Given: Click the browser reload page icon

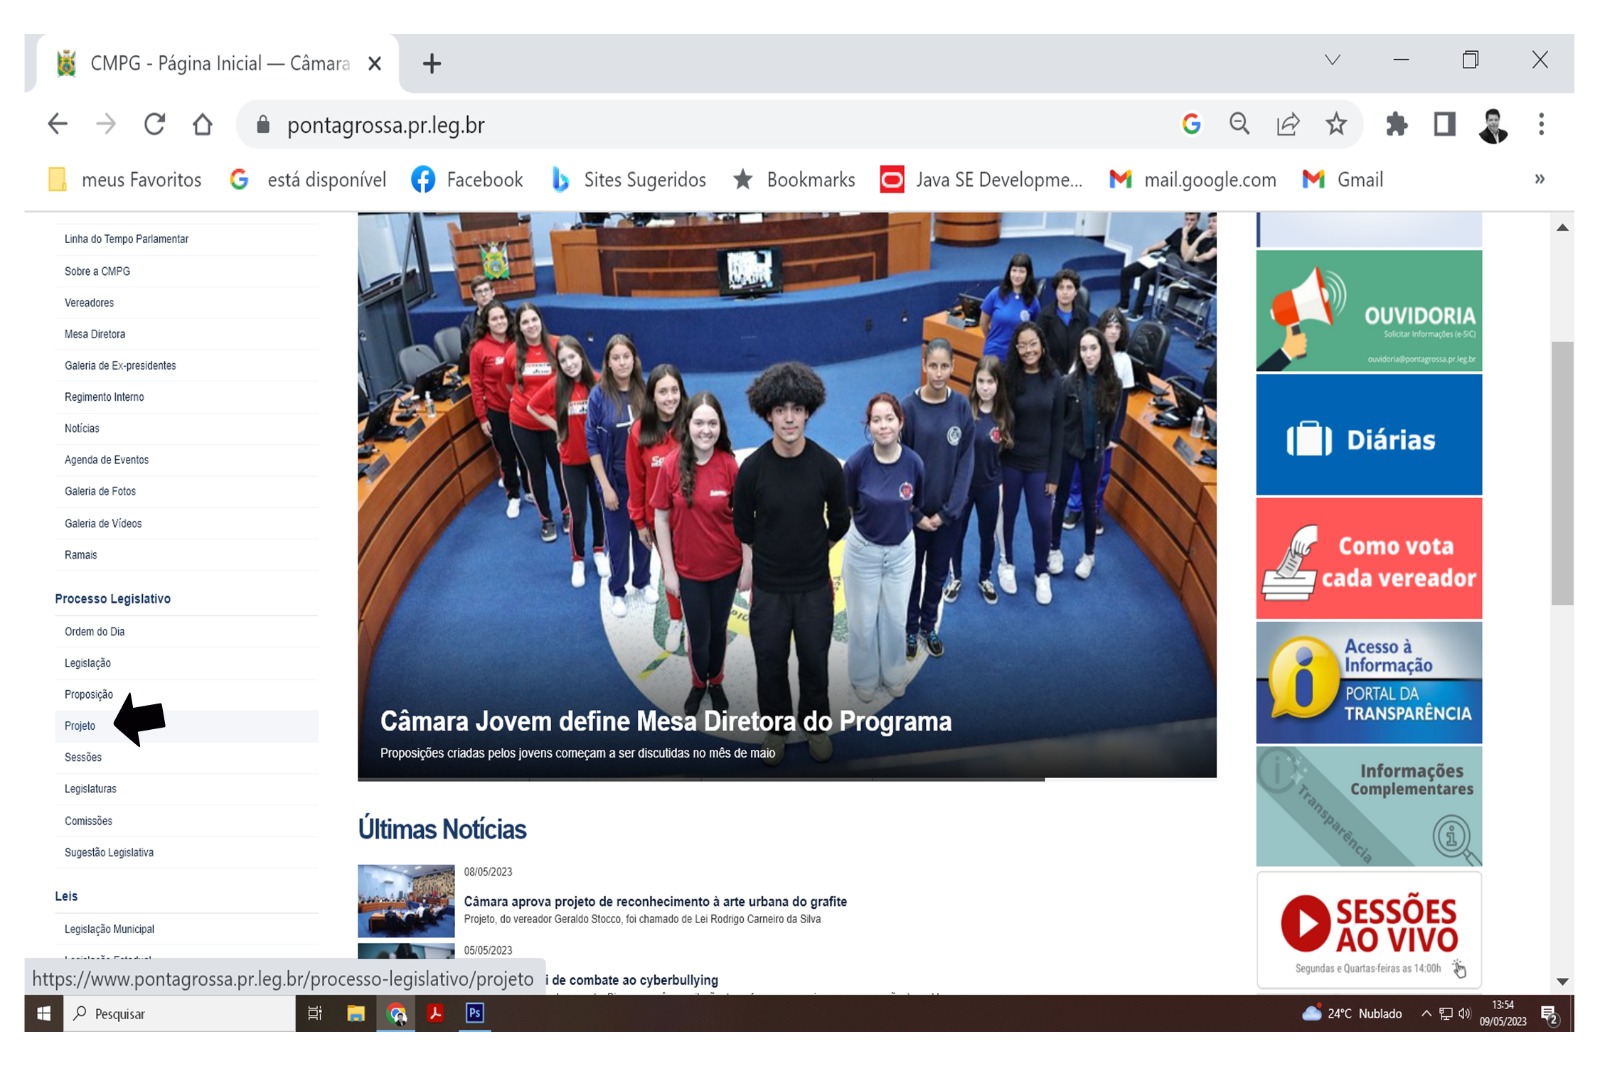Looking at the screenshot, I should click(x=154, y=124).
